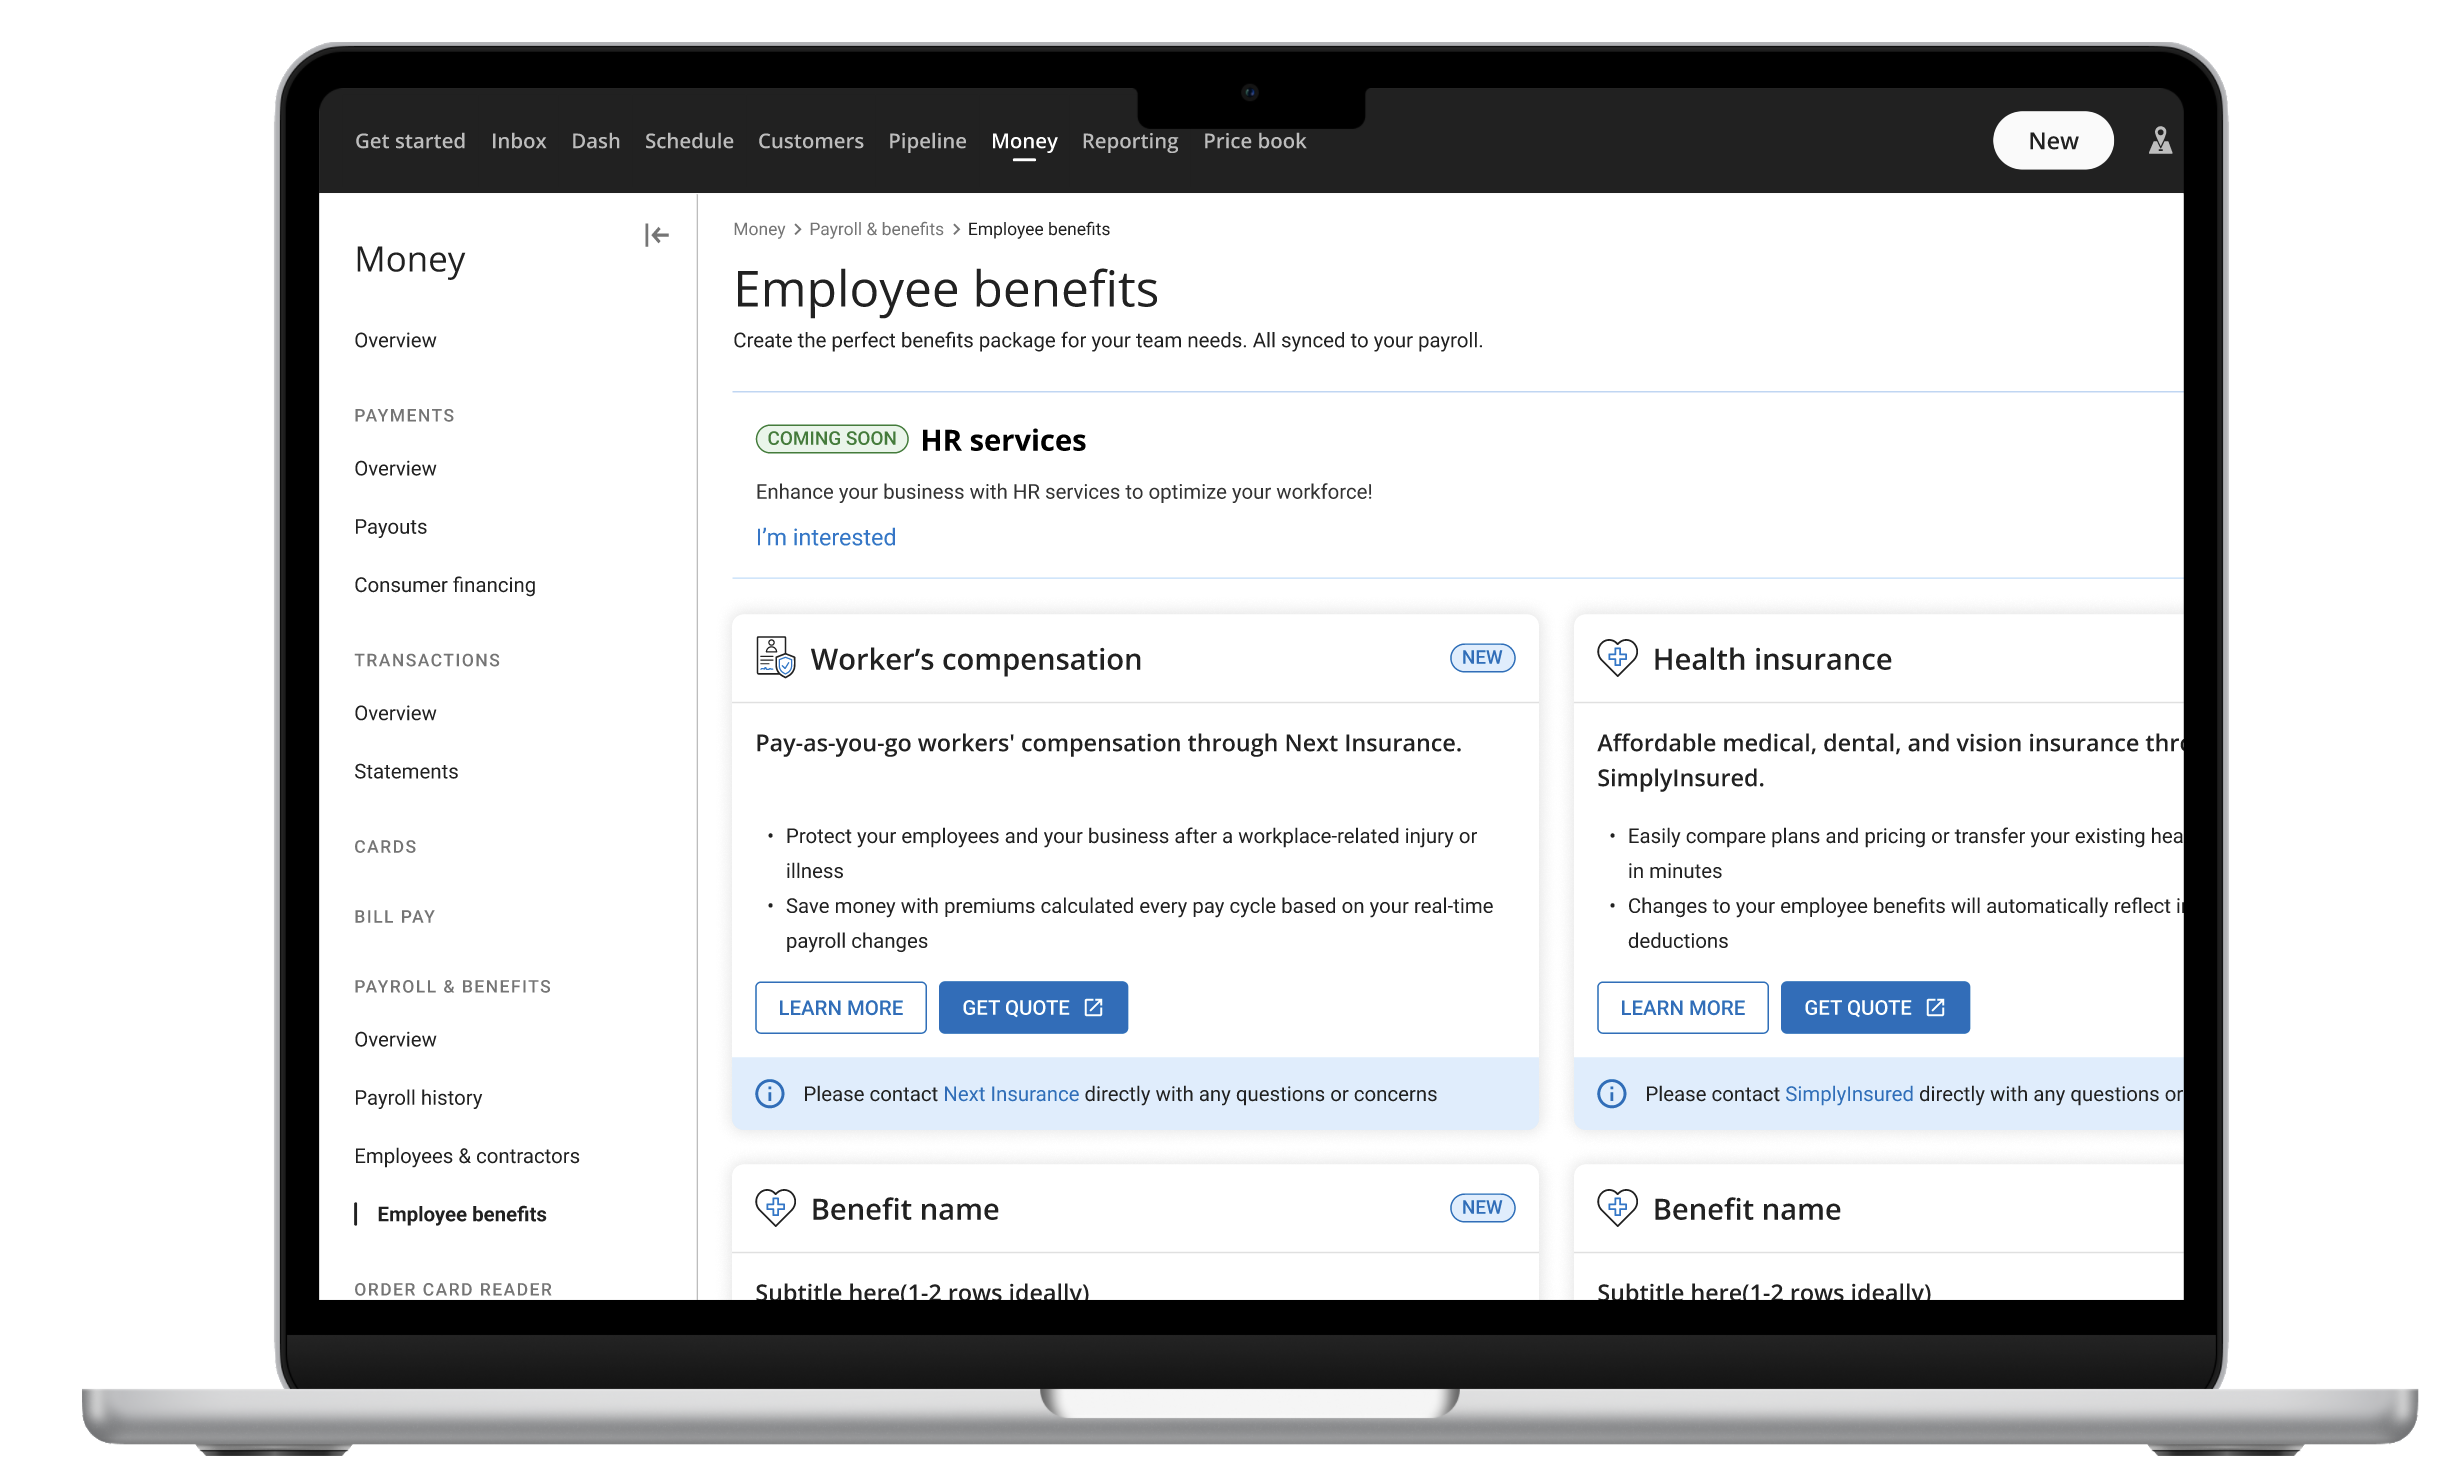The height and width of the screenshot is (1476, 2458).
Task: Click info icon beside SimplyInsured notice
Action: 1611,1094
